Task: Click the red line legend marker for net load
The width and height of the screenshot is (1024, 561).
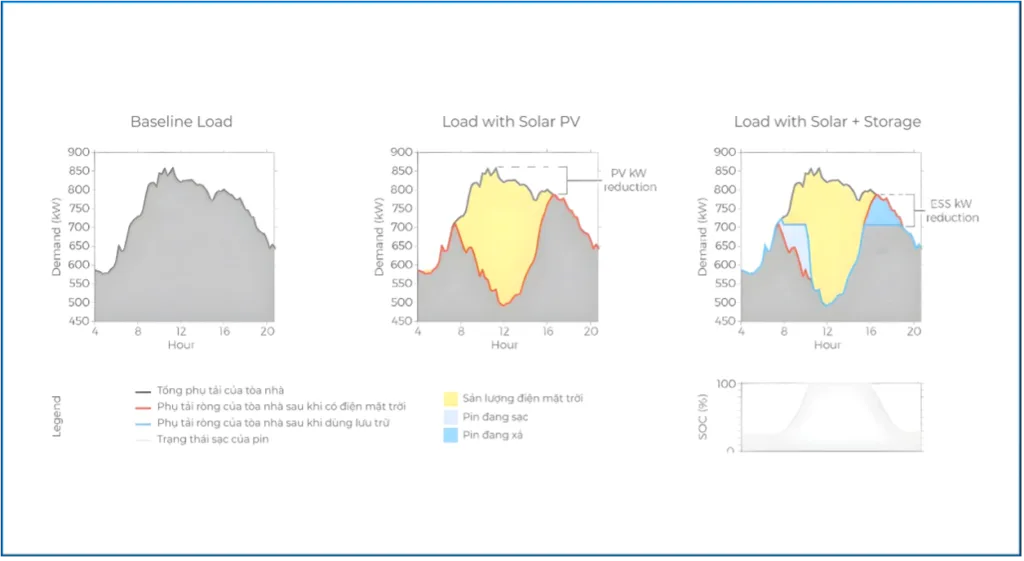Action: click(x=142, y=407)
